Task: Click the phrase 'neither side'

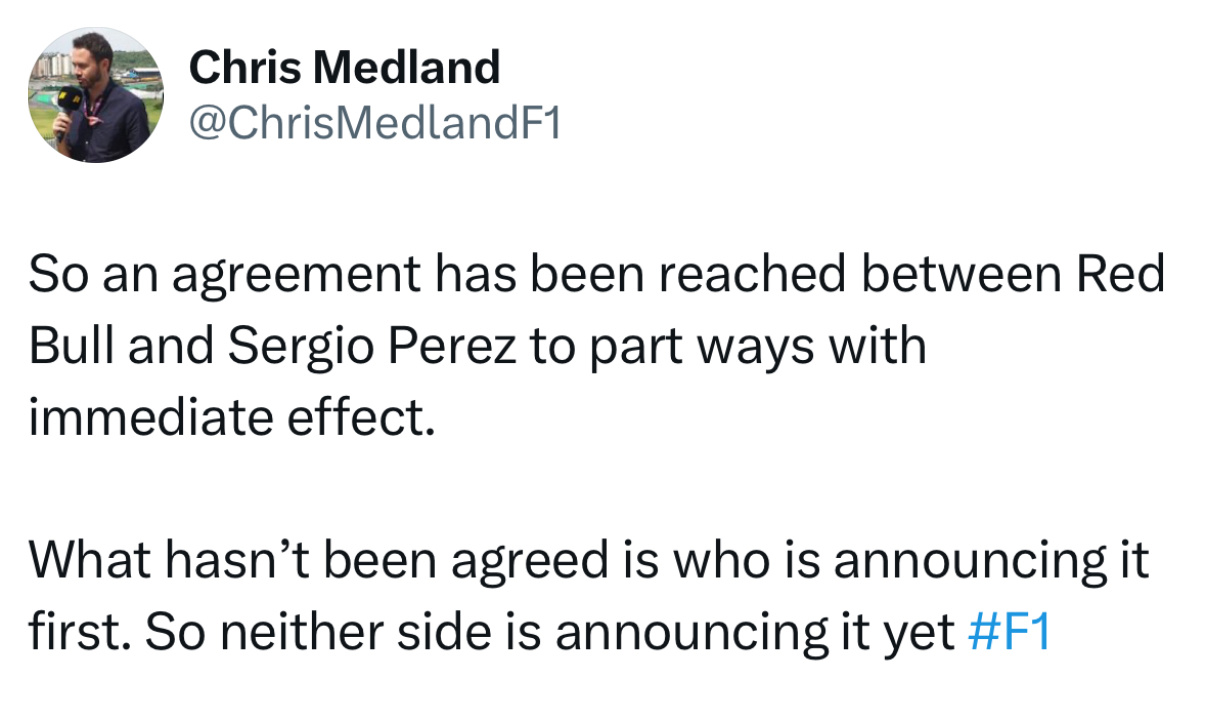Action: point(318,631)
